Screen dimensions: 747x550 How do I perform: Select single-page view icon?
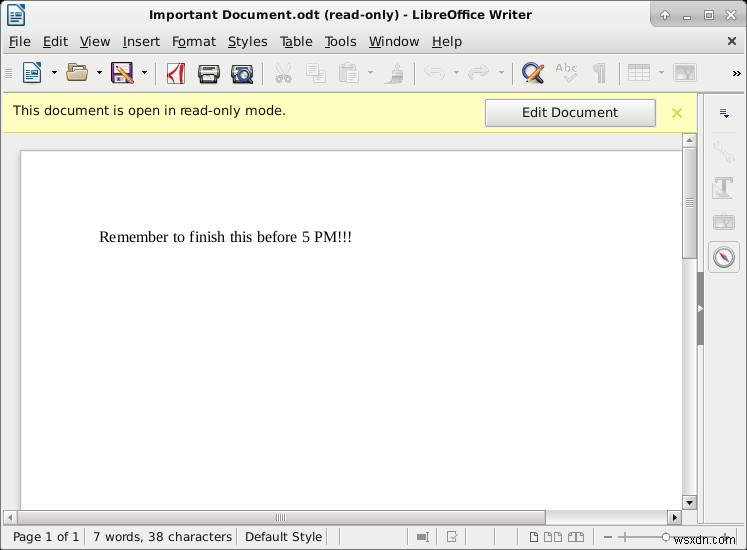[x=534, y=537]
